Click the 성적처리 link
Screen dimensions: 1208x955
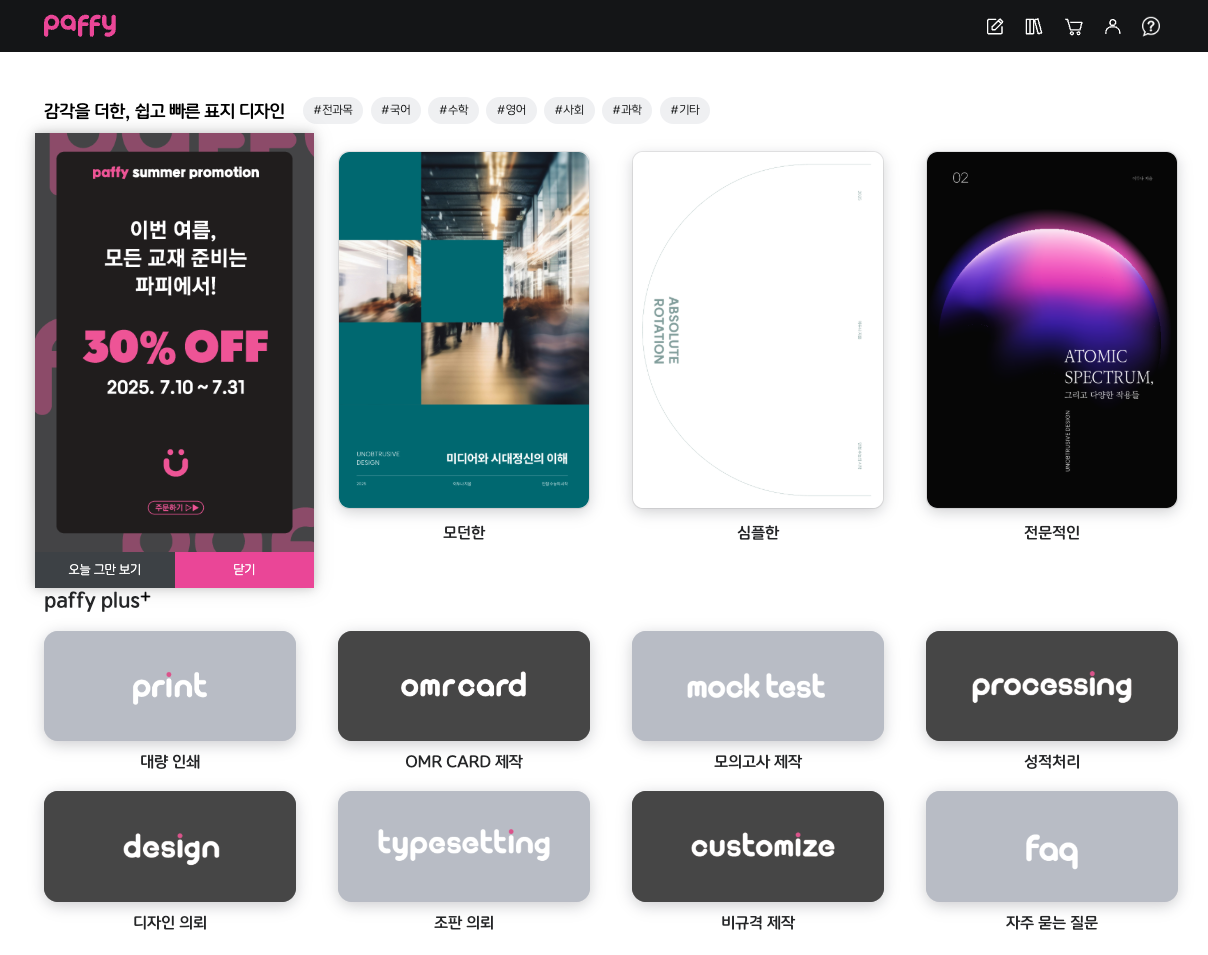tap(1052, 762)
